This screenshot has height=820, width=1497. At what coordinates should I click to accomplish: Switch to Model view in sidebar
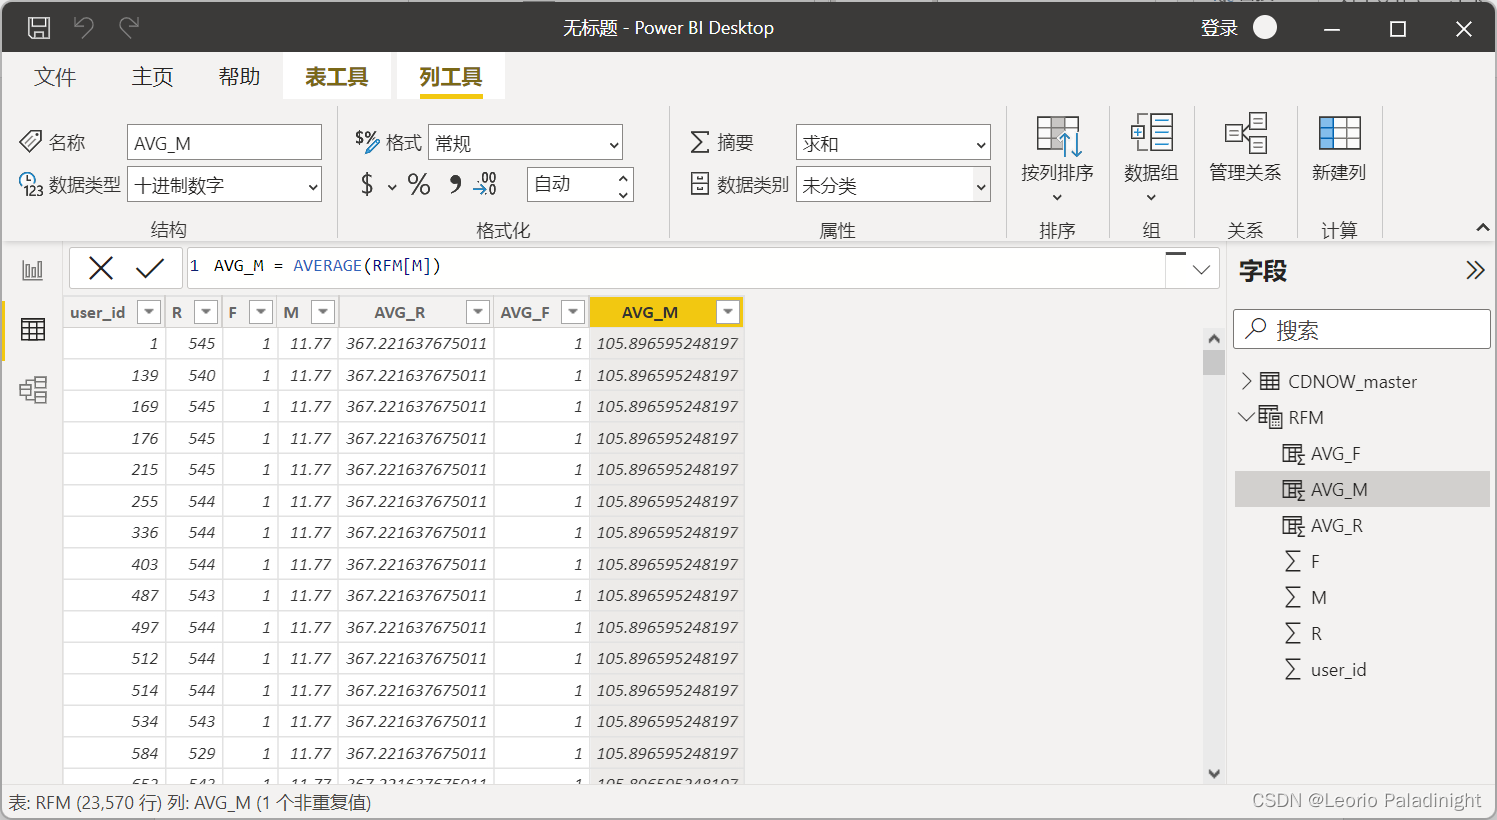33,389
